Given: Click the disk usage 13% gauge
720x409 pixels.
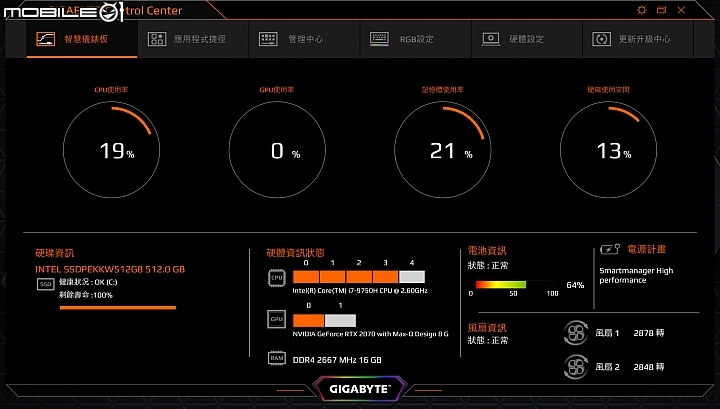Looking at the screenshot, I should click(x=608, y=150).
